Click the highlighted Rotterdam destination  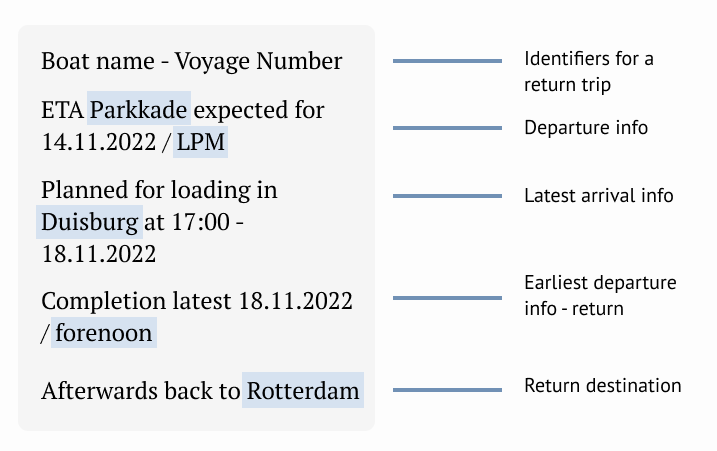click(303, 390)
